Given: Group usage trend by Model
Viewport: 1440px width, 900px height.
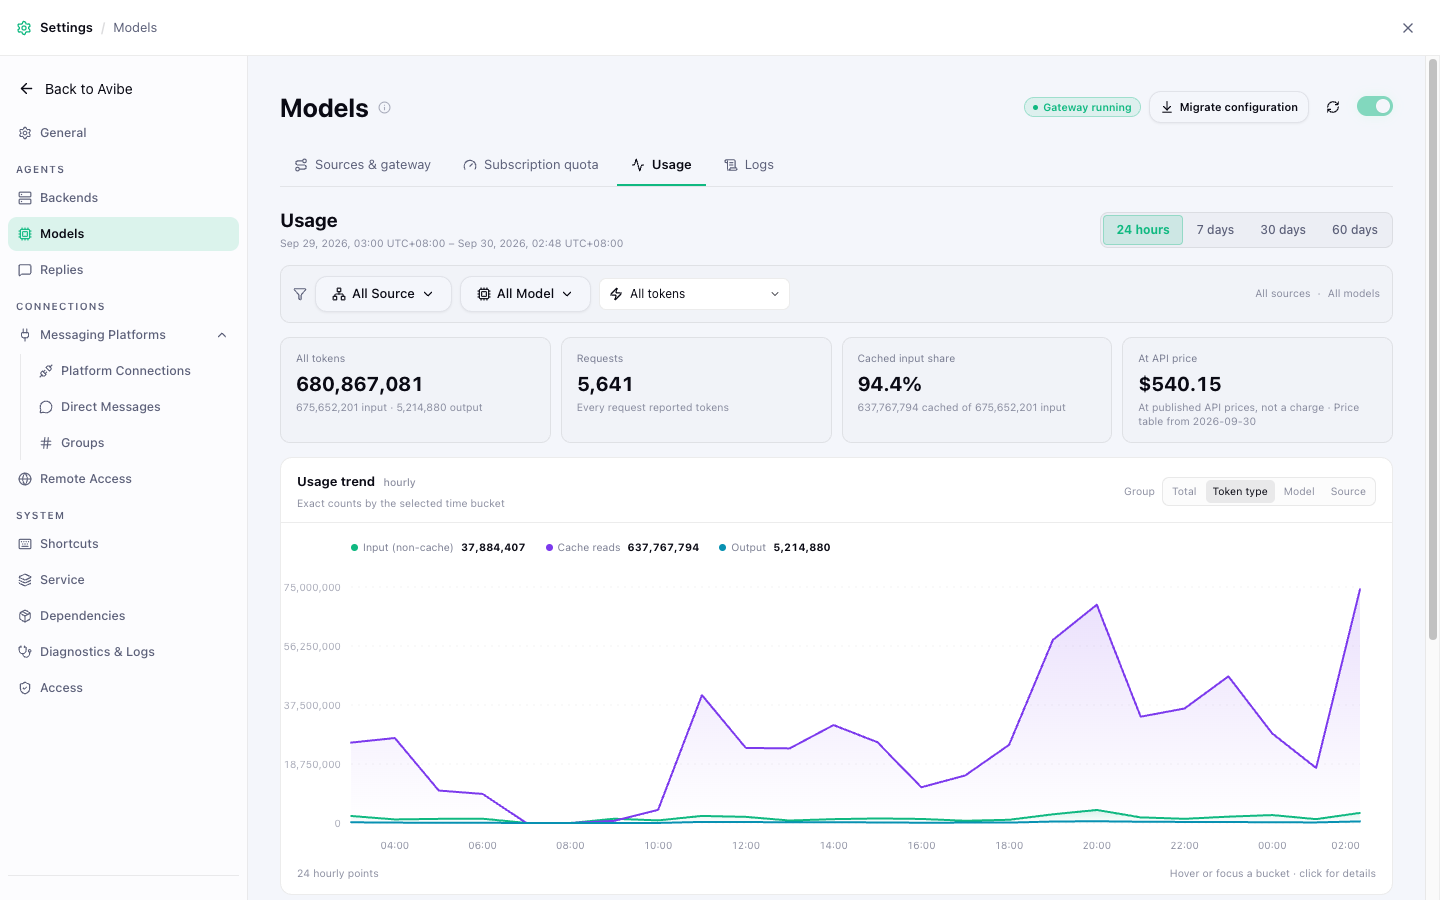Looking at the screenshot, I should 1299,492.
